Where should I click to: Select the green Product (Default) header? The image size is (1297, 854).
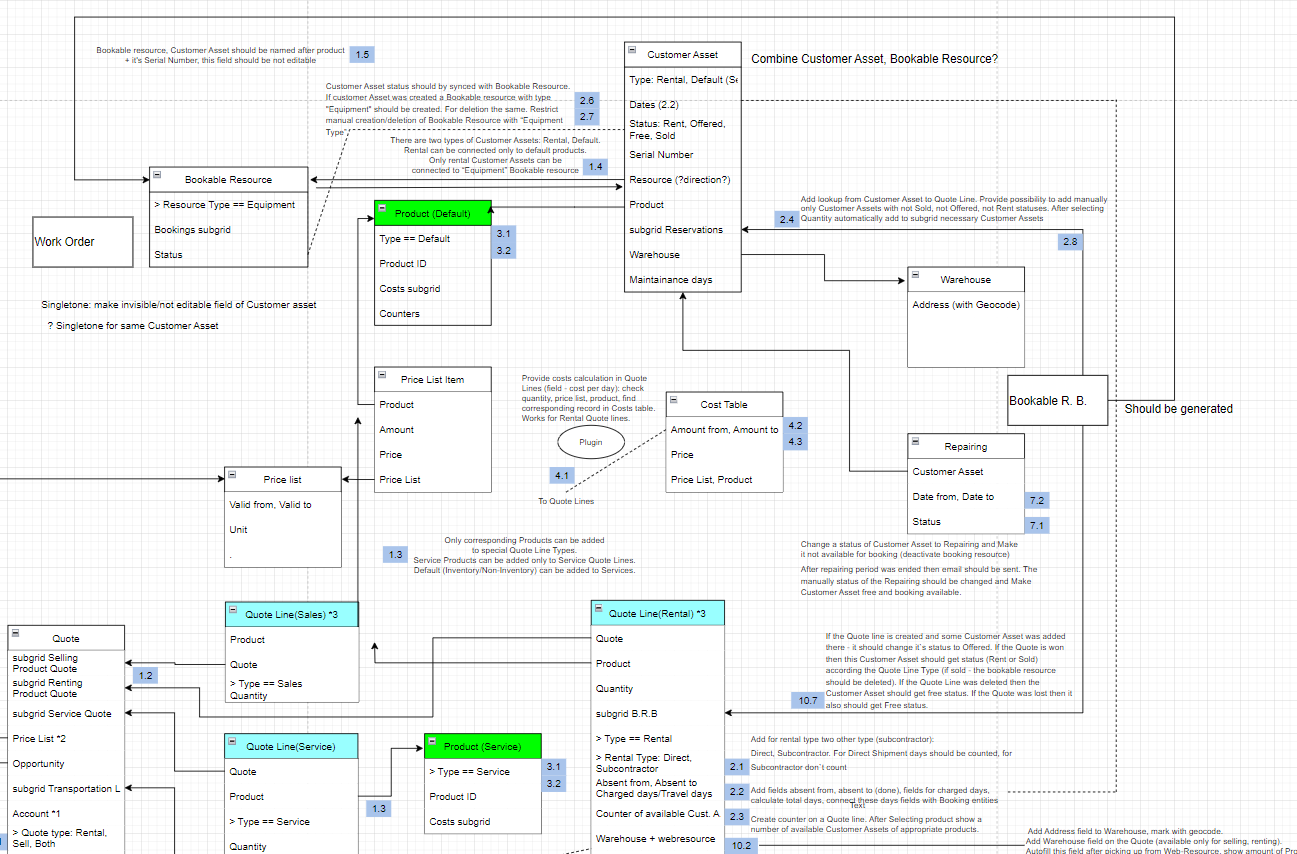tap(433, 213)
